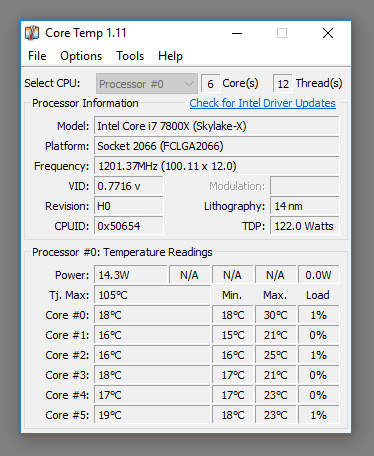Screen dimensions: 374x456
Task: Click the Model field with Intel Core i7 7800X
Action: pyautogui.click(x=217, y=126)
